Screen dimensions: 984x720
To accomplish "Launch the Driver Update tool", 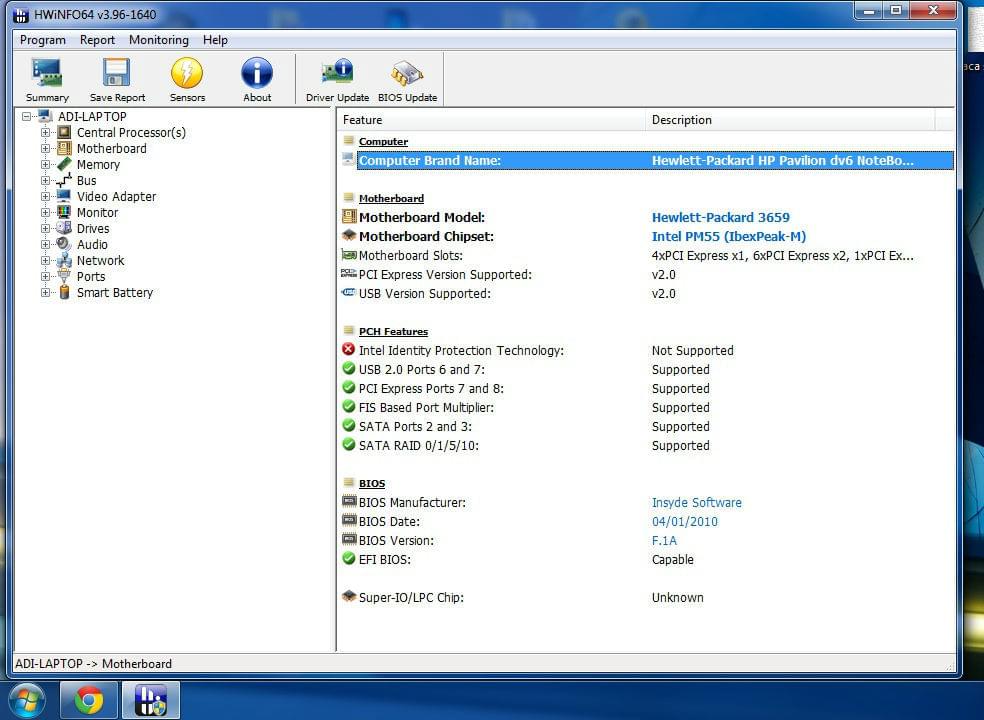I will pos(337,79).
